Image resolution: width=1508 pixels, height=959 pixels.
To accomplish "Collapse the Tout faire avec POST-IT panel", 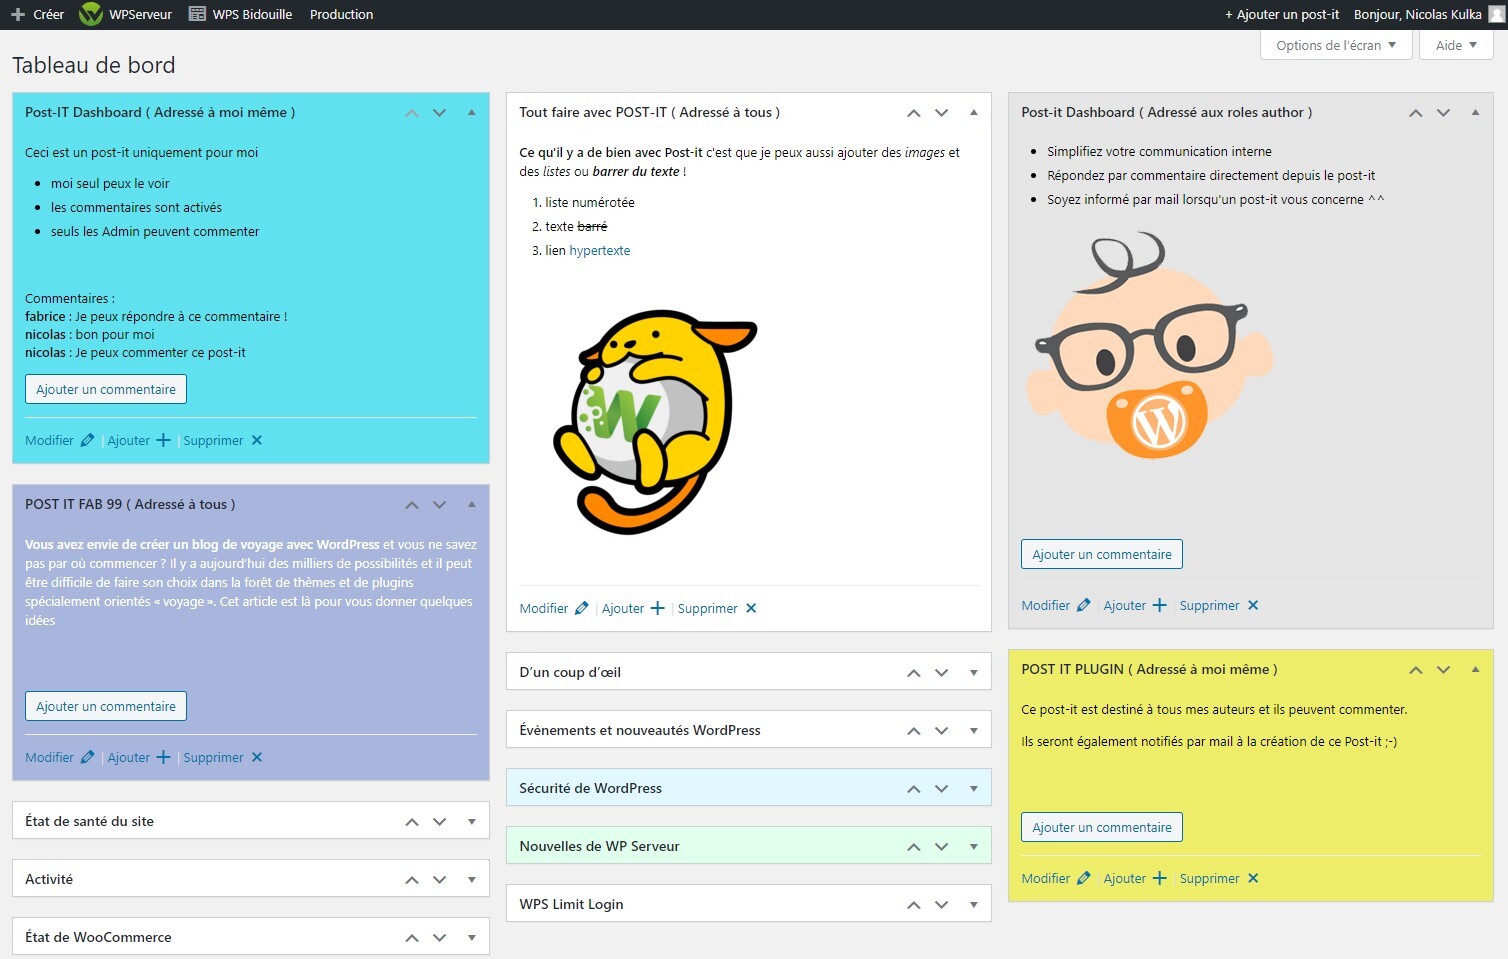I will point(973,113).
